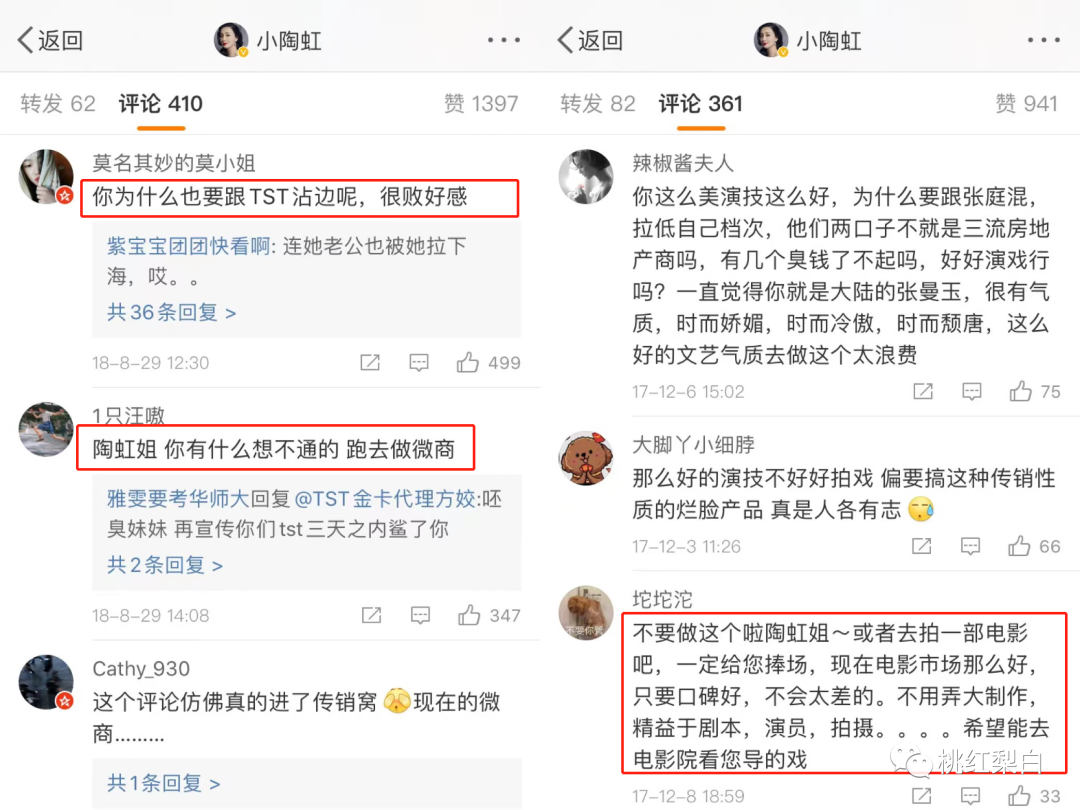The image size is (1080, 810).
Task: Open the right panel three-dot more menu
Action: 1043,40
